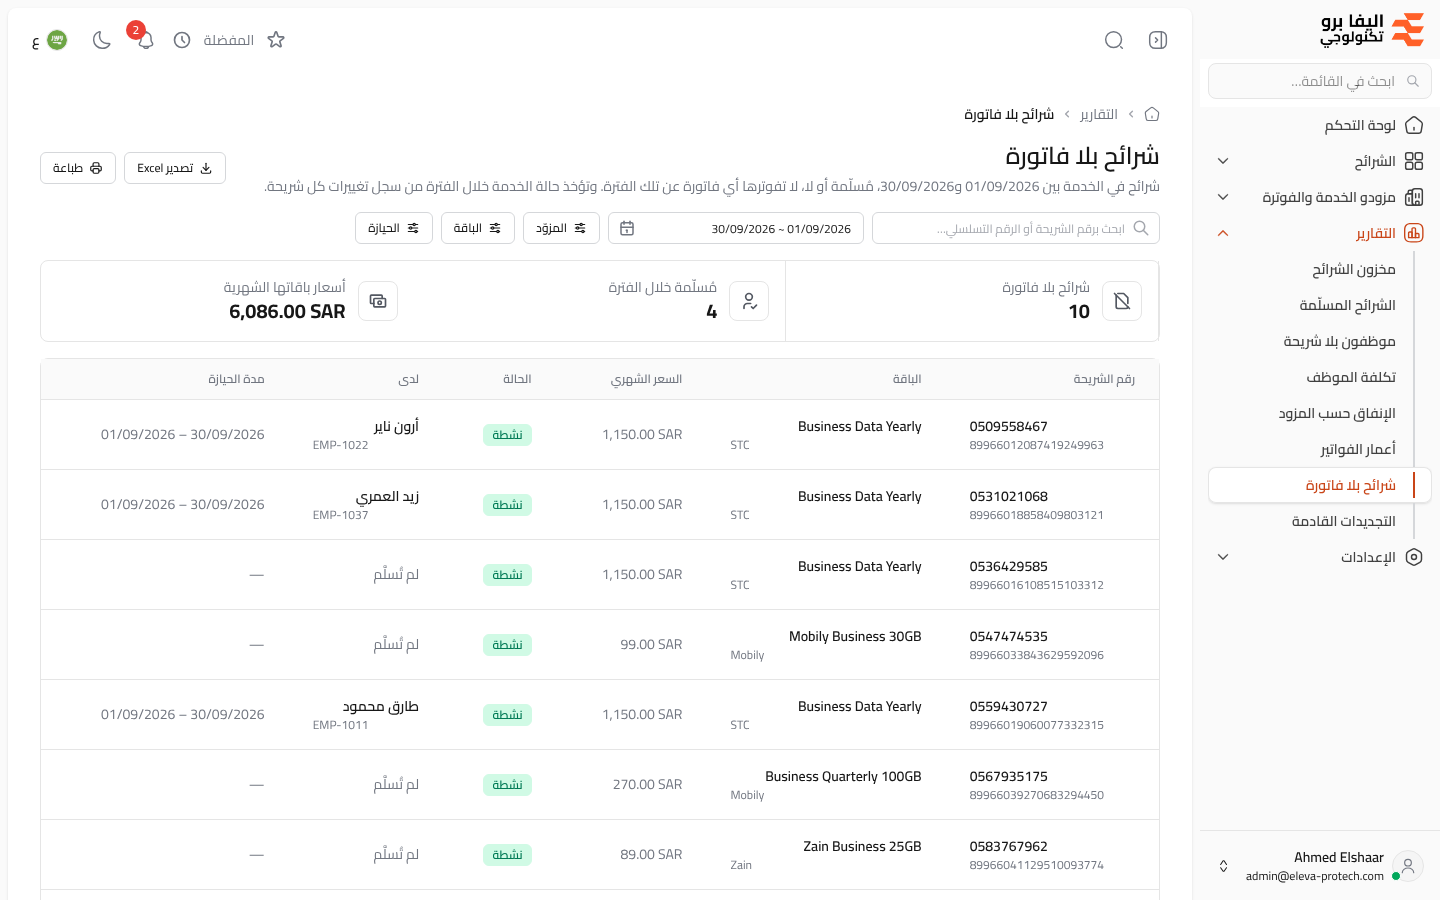Select شرائح بلا فاتورة menu item
The width and height of the screenshot is (1440, 900).
1320,485
